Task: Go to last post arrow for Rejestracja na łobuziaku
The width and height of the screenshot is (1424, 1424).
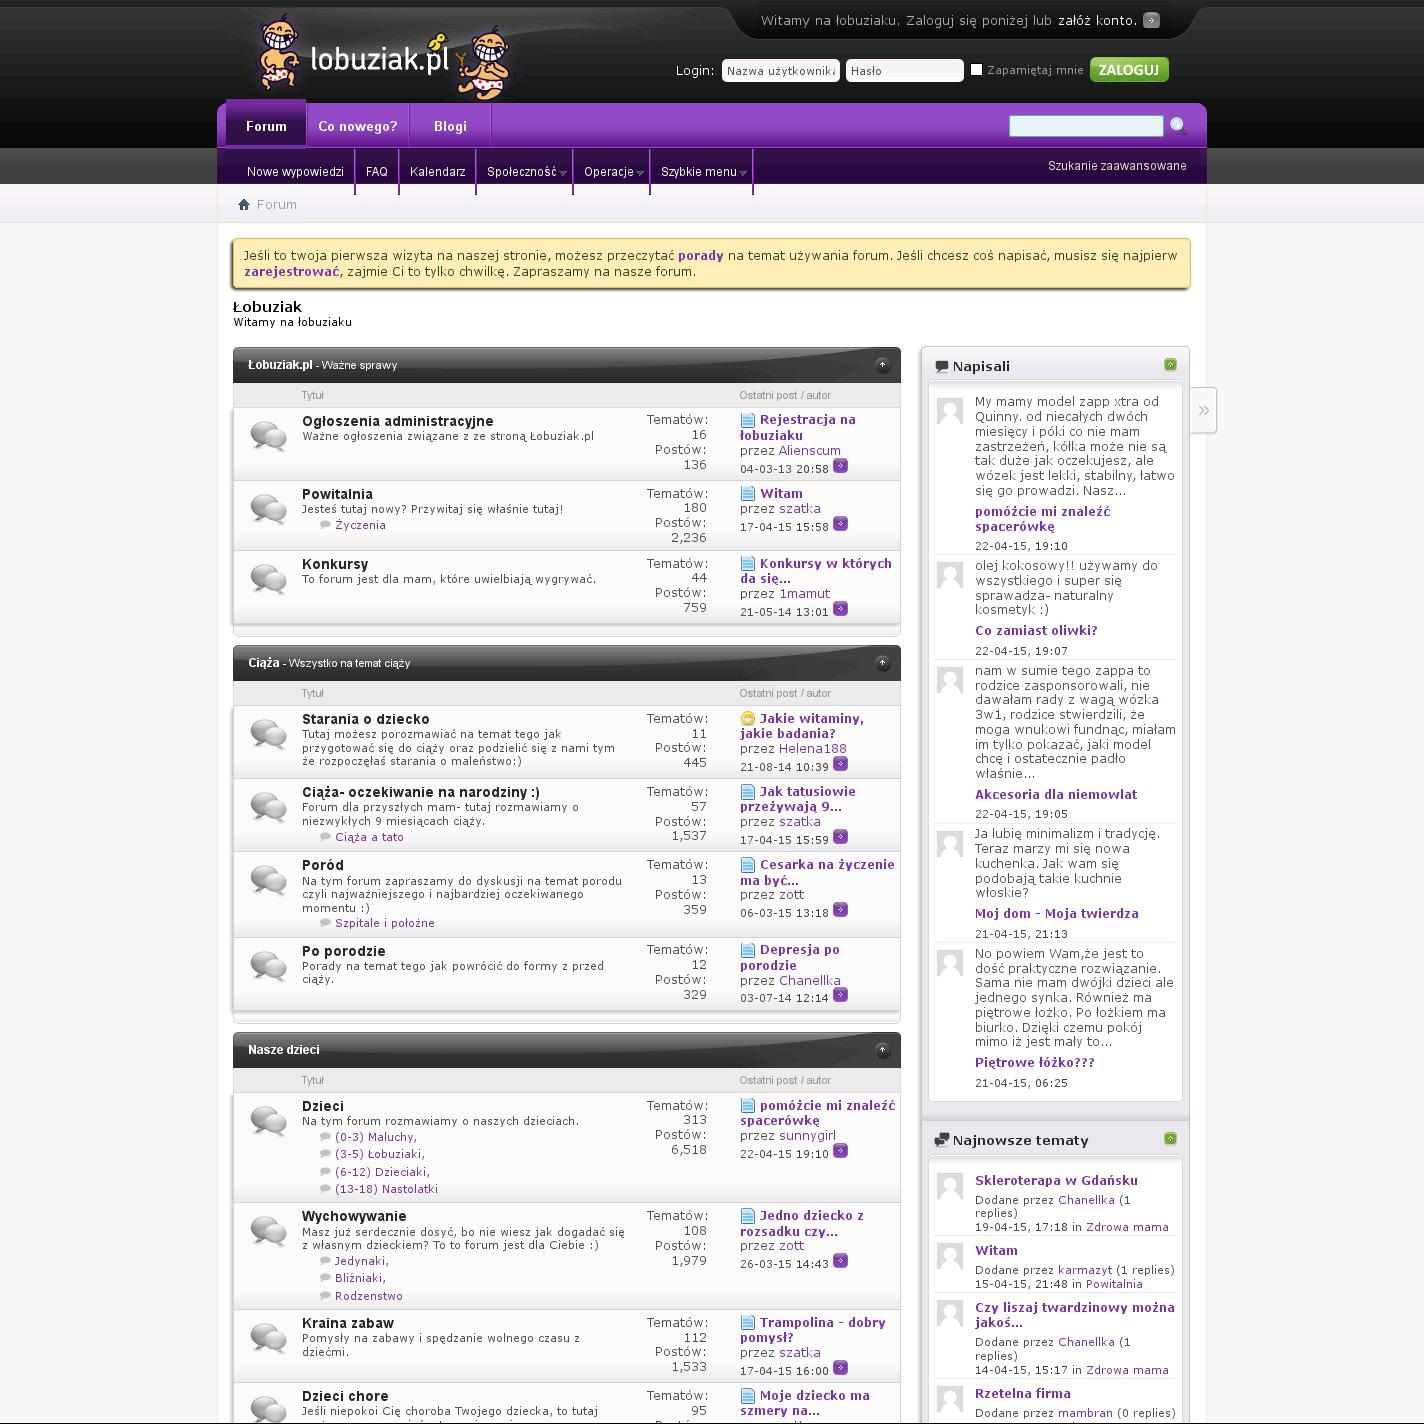Action: point(841,466)
